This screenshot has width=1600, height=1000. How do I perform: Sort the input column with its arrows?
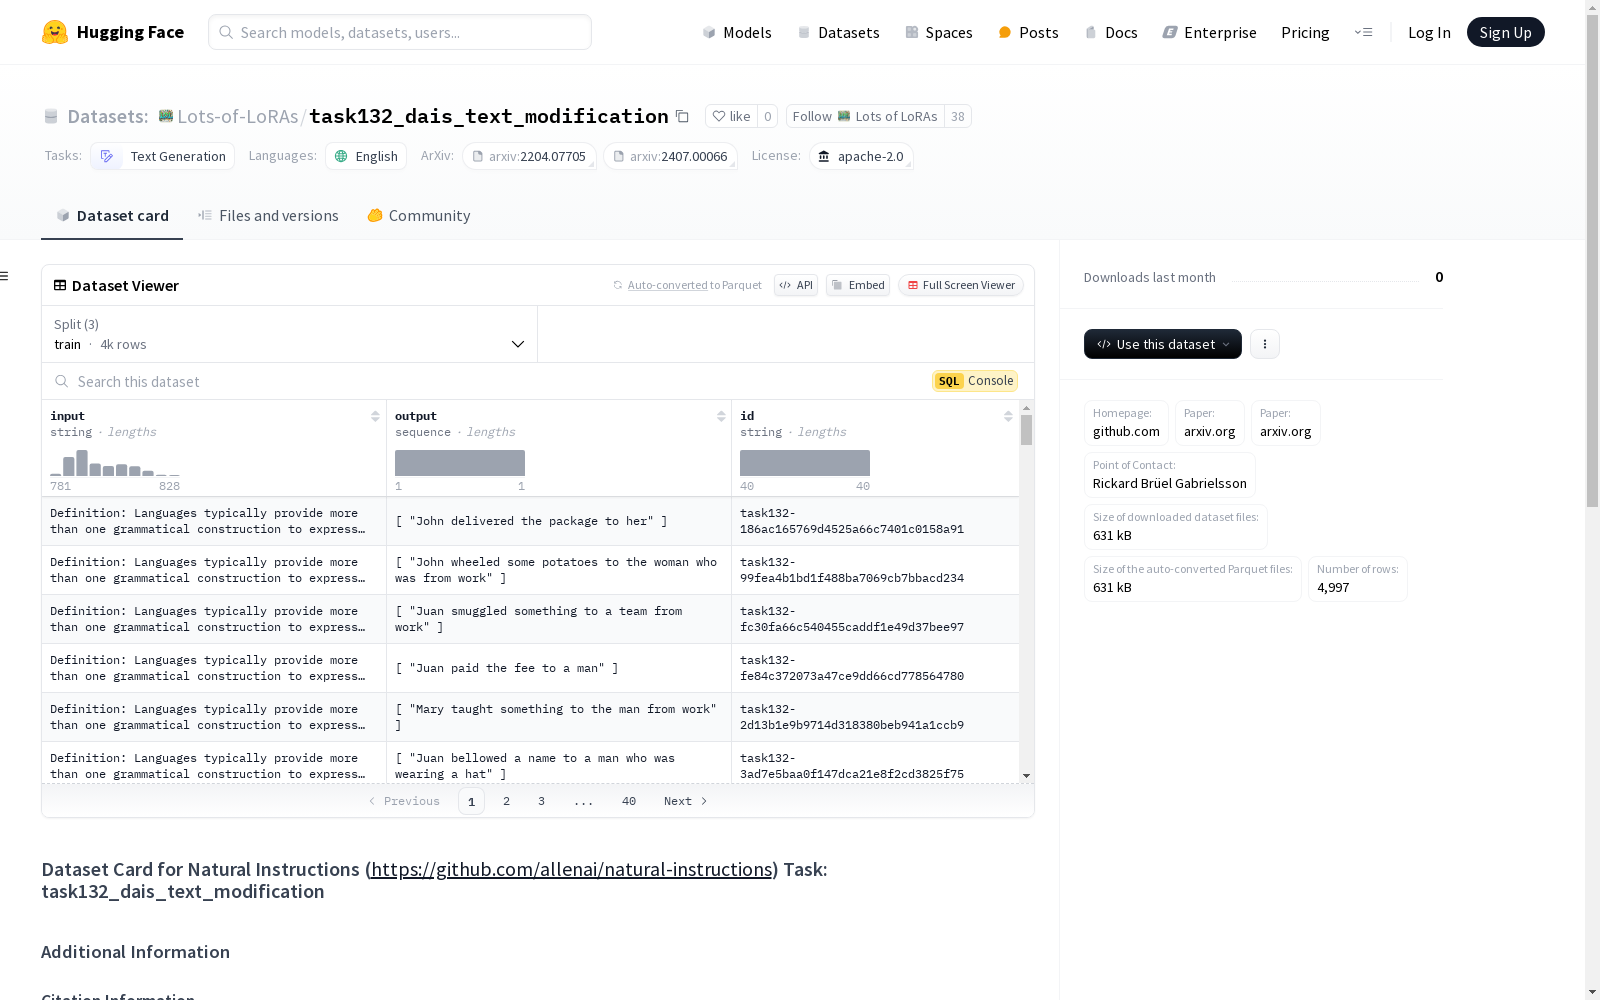375,416
